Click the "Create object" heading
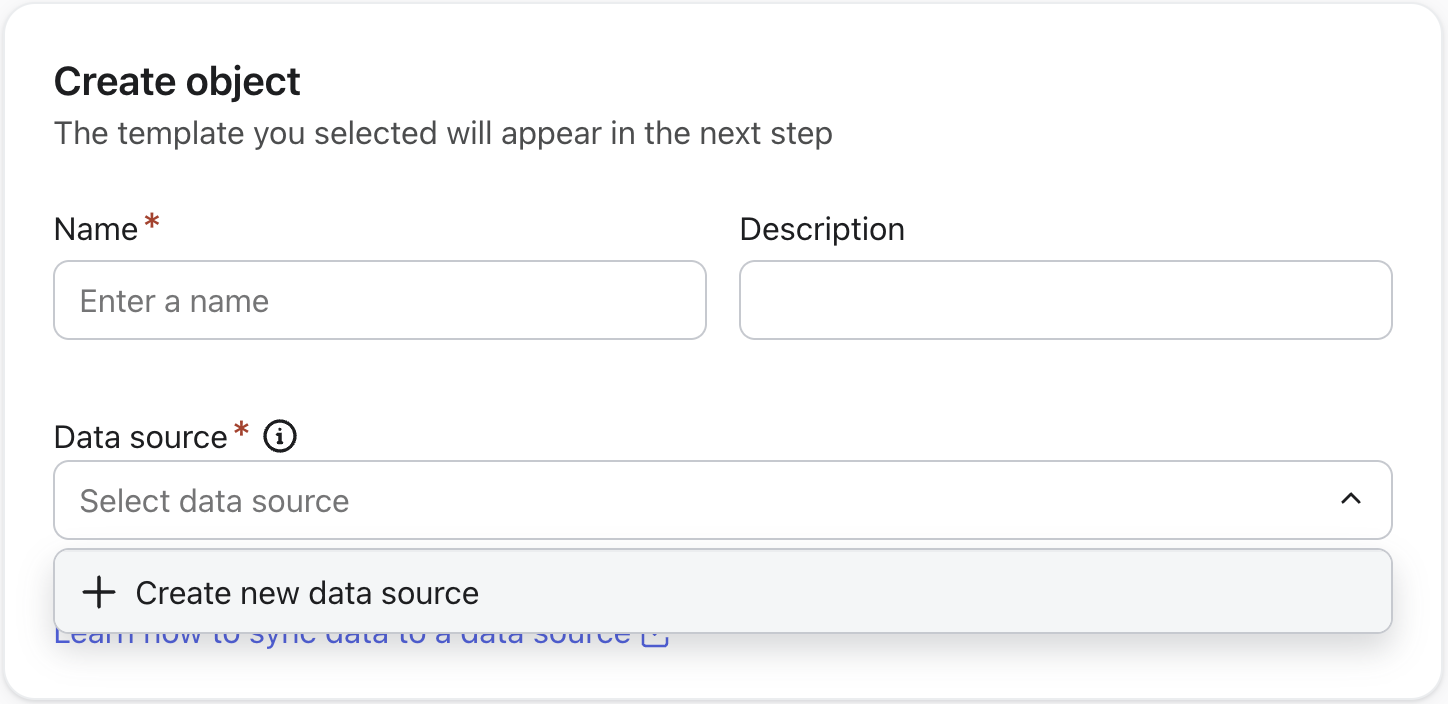Screen dimensions: 1448x704 [x=177, y=81]
